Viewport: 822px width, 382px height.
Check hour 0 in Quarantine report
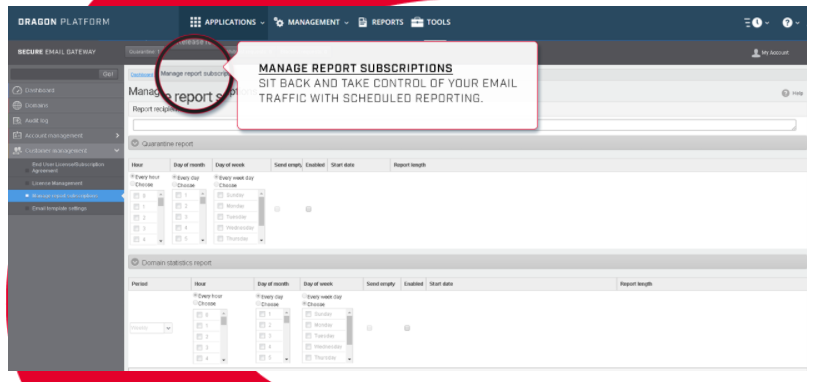click(x=137, y=195)
